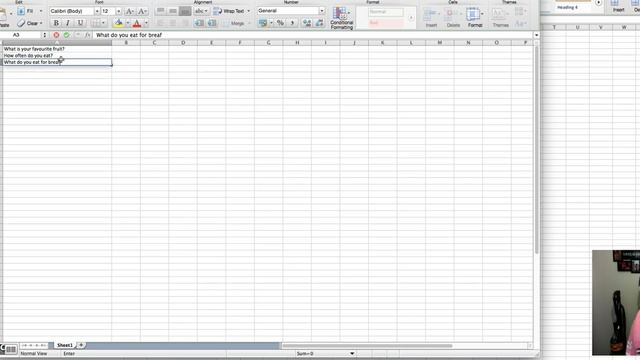The width and height of the screenshot is (640, 360).
Task: Decrease font size with smaller A icon
Action: [x=142, y=11]
